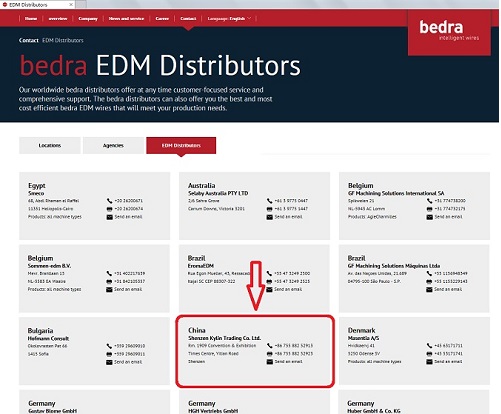Click Bulgaria Hofmann Consult fax icon

(x=109, y=354)
